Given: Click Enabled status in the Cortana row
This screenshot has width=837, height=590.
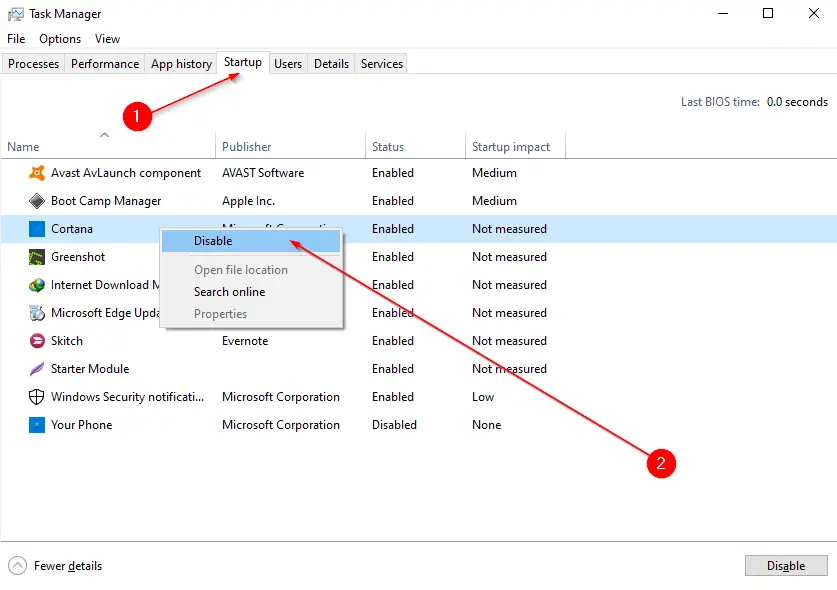Looking at the screenshot, I should click(x=393, y=229).
